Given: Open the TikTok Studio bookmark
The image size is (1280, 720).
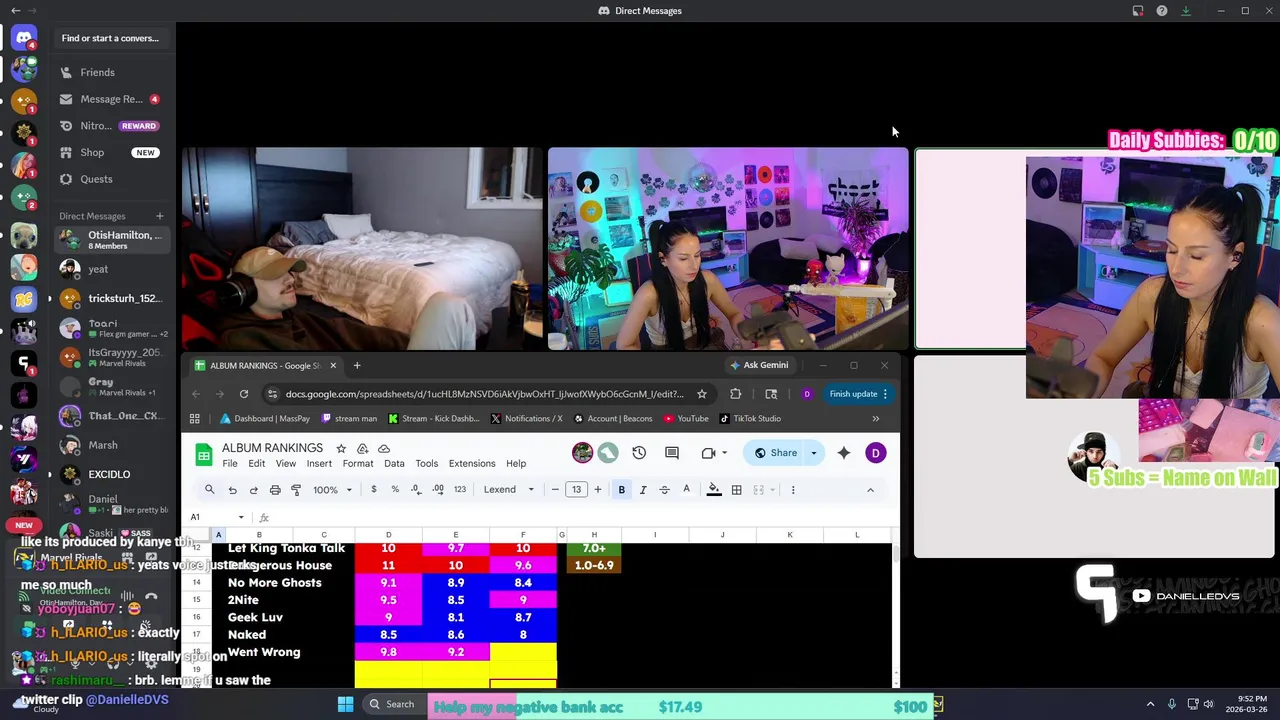Looking at the screenshot, I should coord(750,419).
